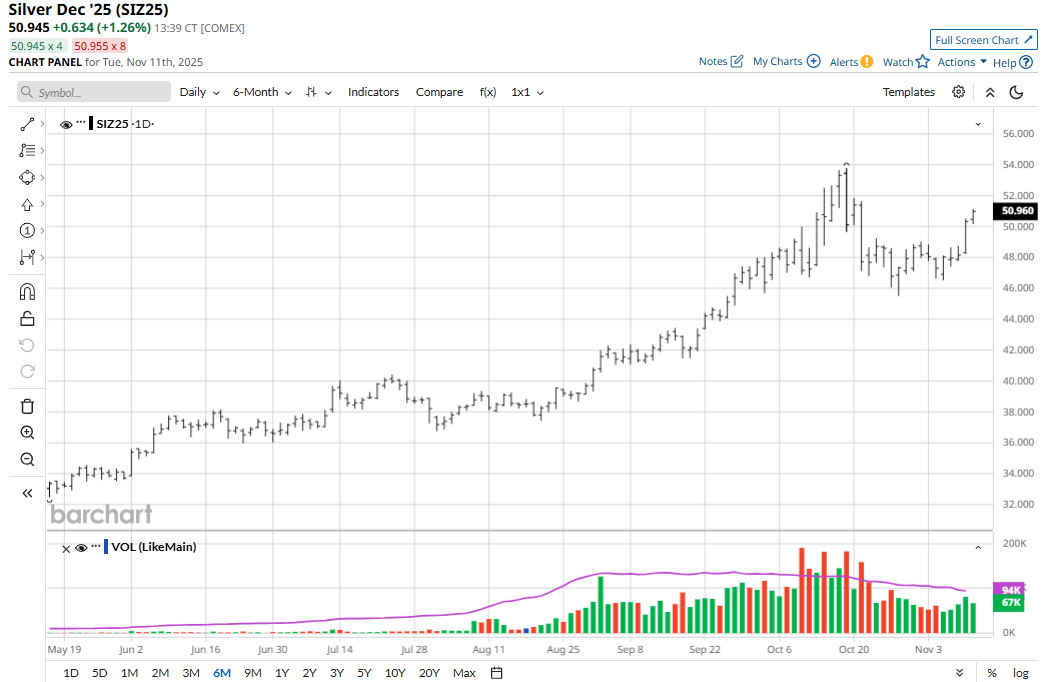The image size is (1057, 682).
Task: Zoom out with the magnifier minus icon
Action: tap(27, 460)
